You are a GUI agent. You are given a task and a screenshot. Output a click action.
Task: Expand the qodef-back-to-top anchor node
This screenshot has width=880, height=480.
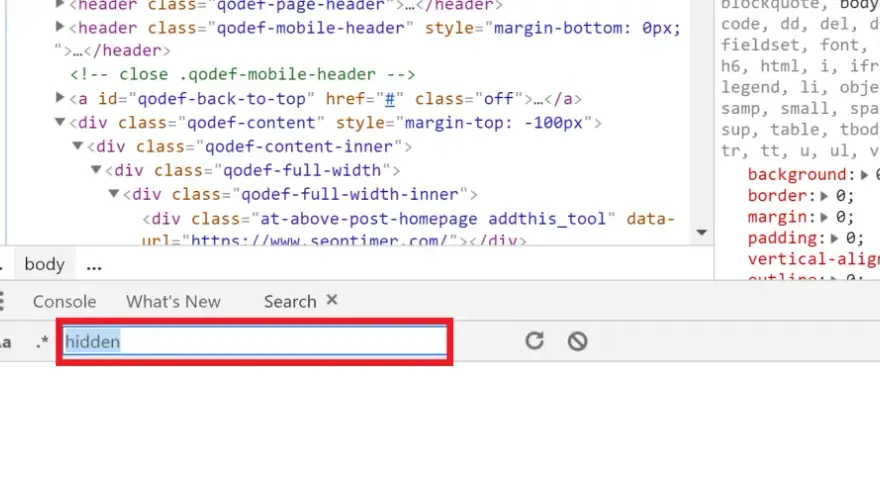(x=59, y=98)
